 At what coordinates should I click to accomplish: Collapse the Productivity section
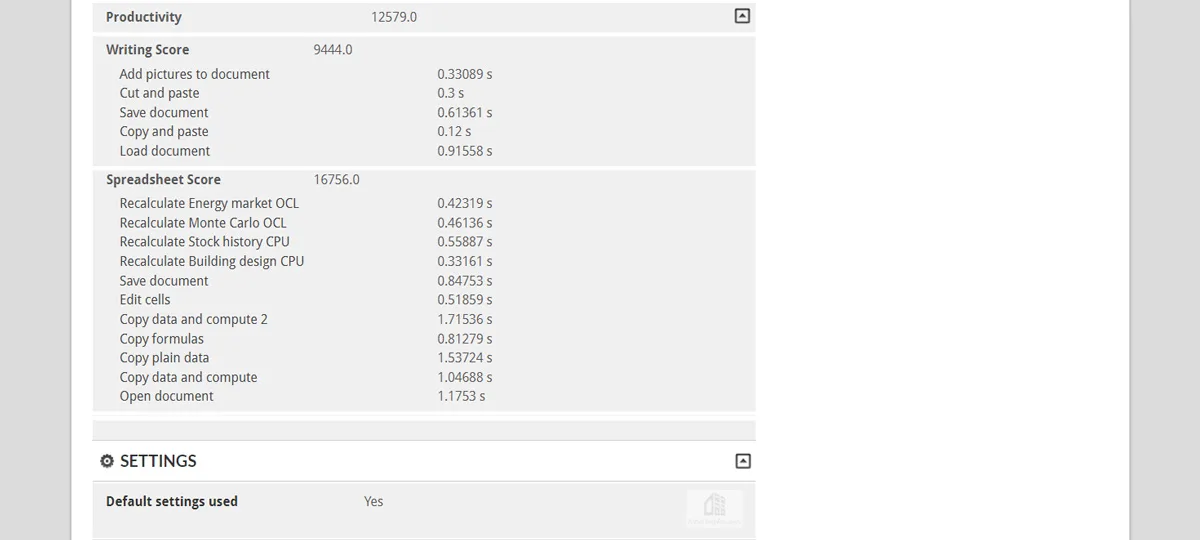(x=742, y=16)
